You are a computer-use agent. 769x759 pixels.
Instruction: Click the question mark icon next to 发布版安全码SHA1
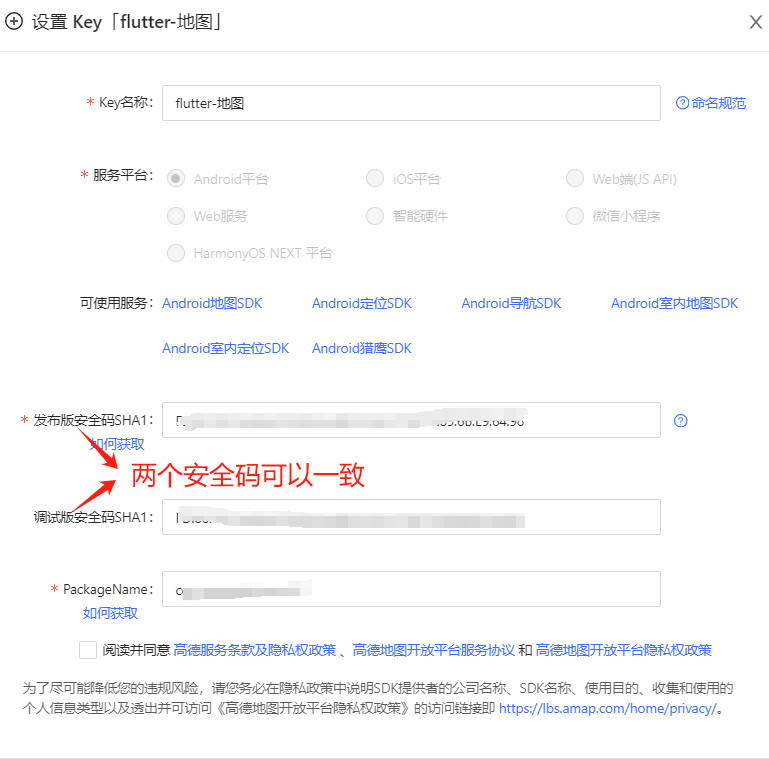pos(681,421)
